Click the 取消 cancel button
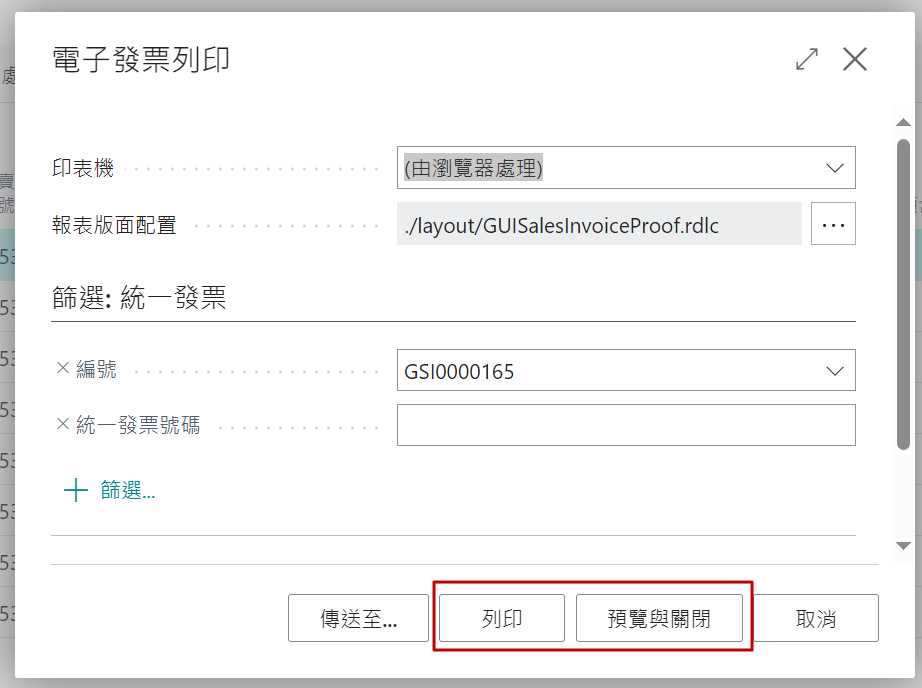This screenshot has height=688, width=922. tap(816, 618)
